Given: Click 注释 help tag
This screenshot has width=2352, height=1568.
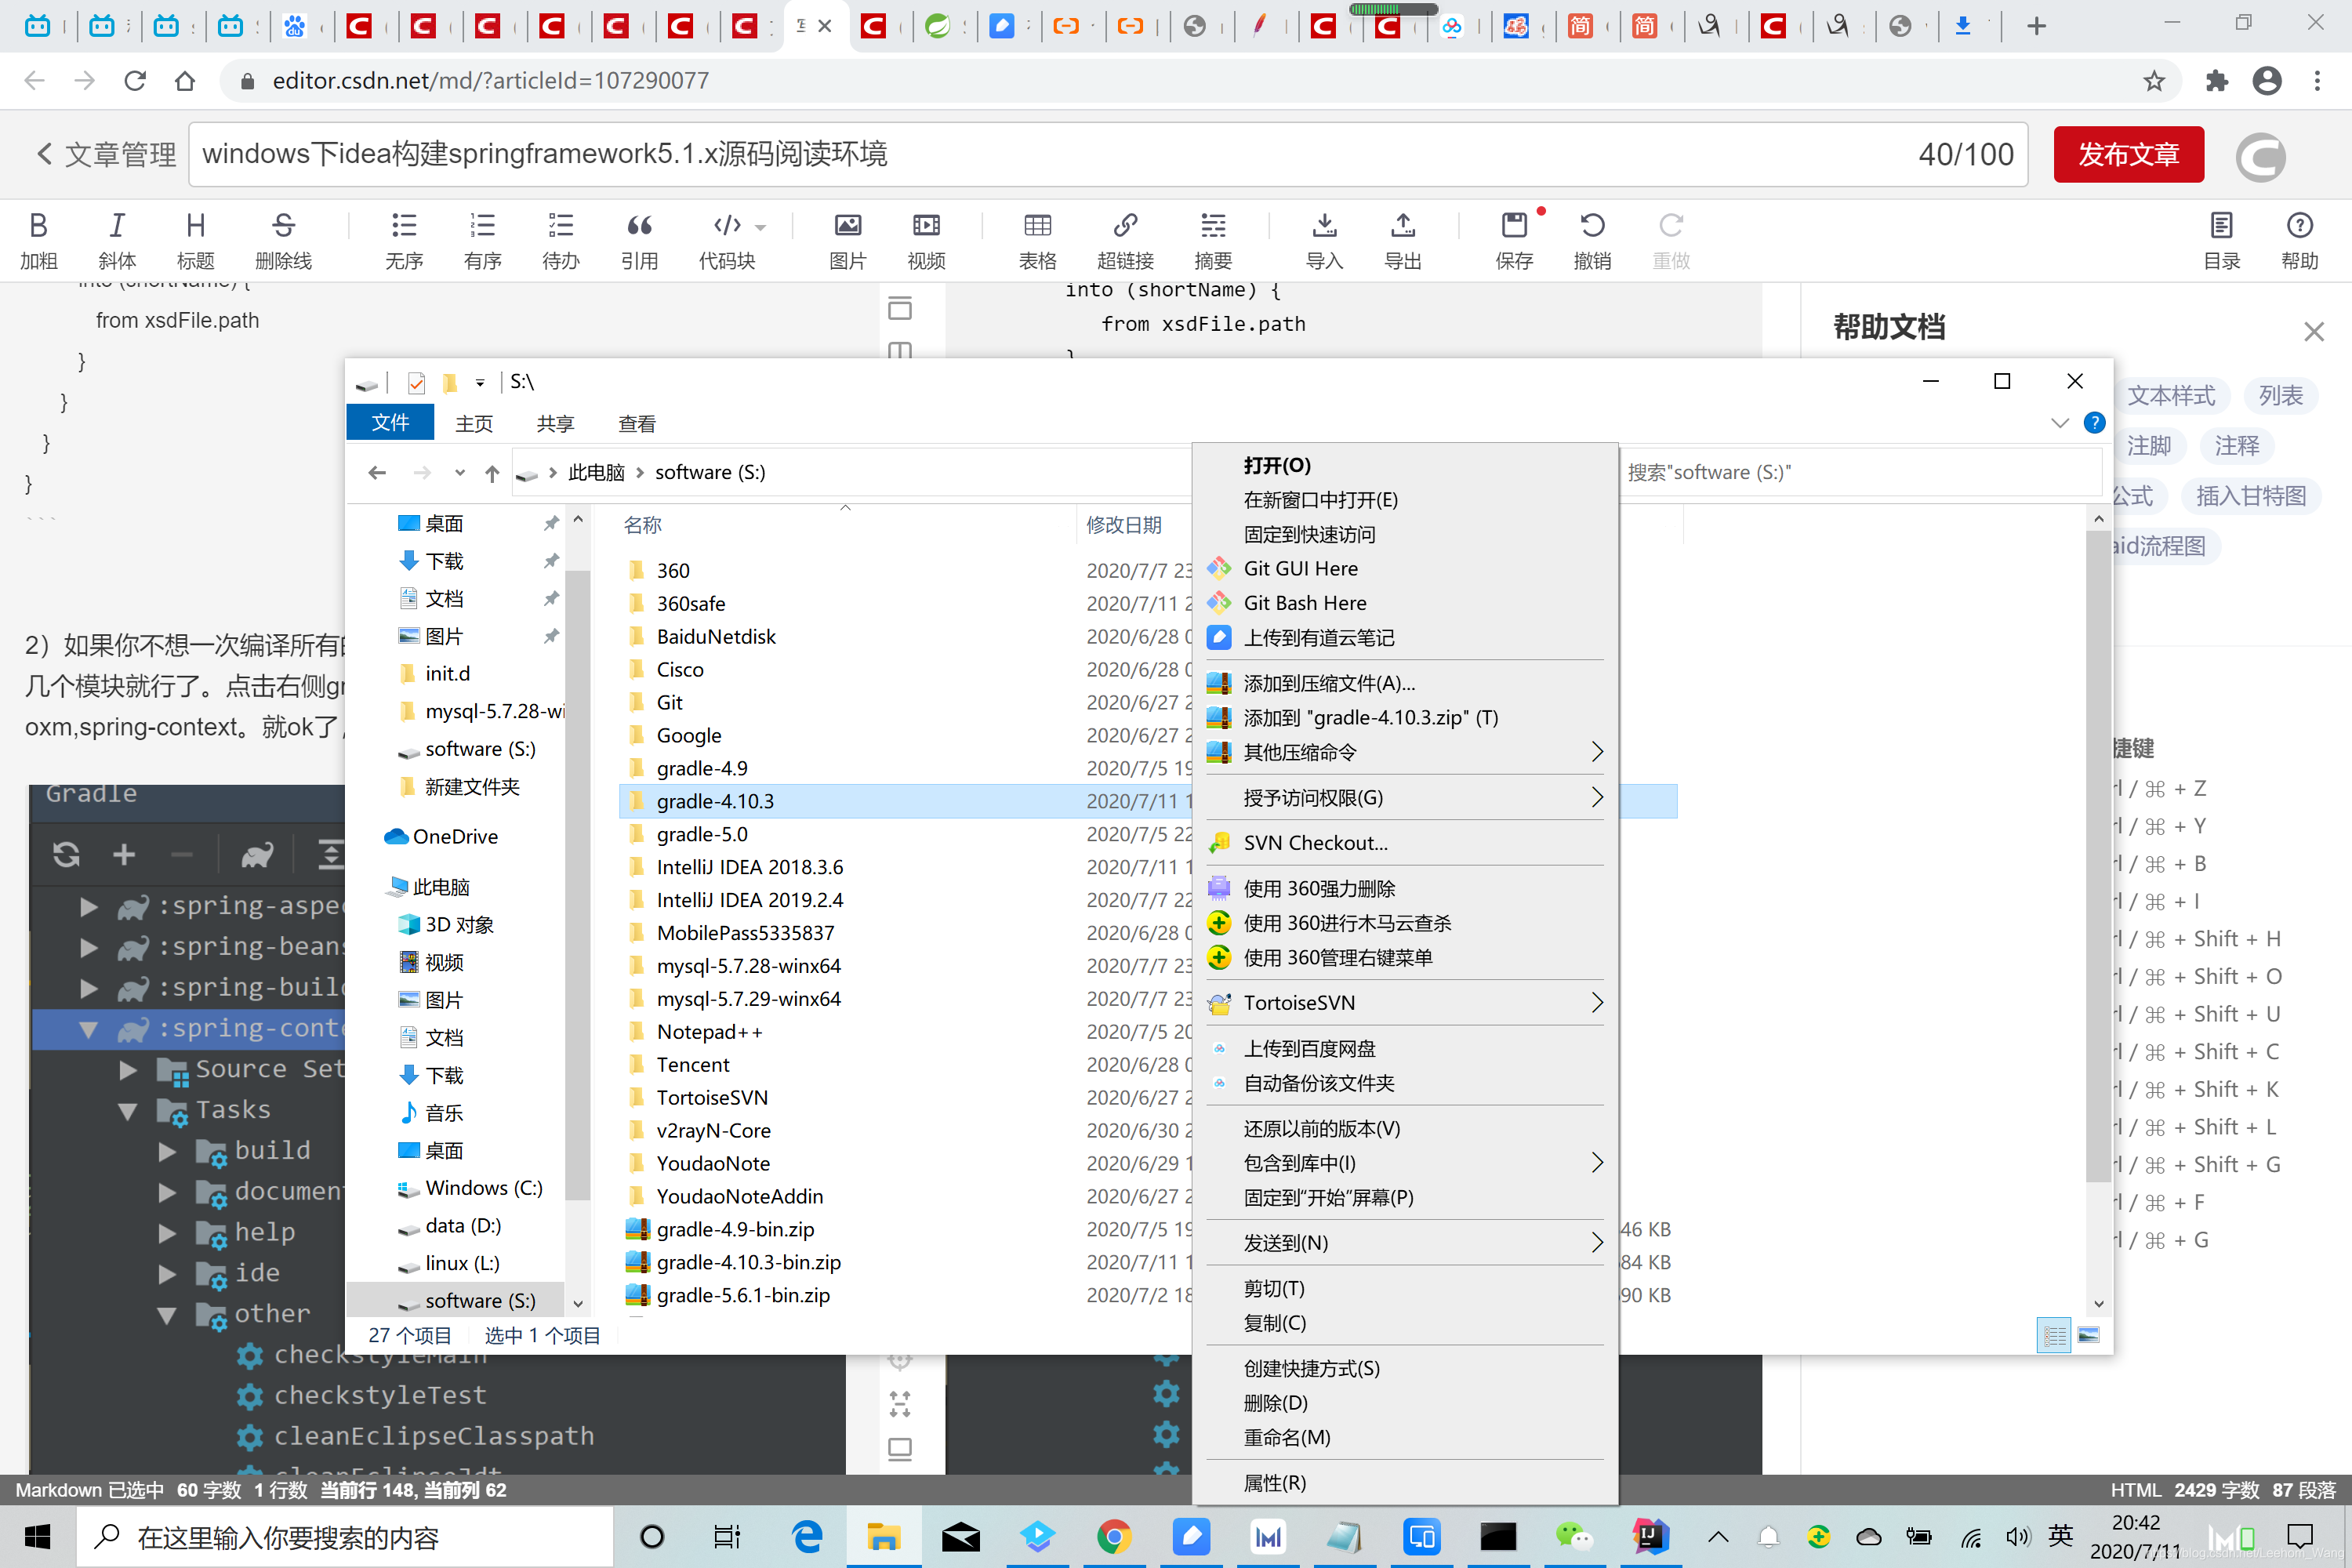Looking at the screenshot, I should [x=2236, y=446].
